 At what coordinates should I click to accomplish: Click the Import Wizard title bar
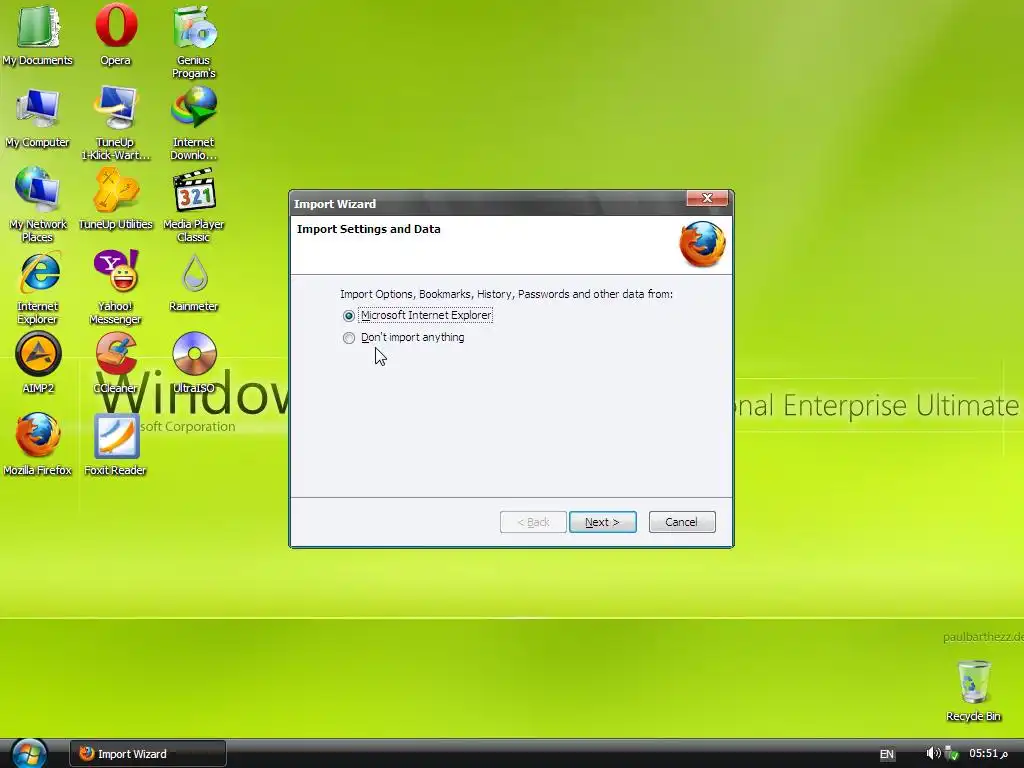point(487,203)
